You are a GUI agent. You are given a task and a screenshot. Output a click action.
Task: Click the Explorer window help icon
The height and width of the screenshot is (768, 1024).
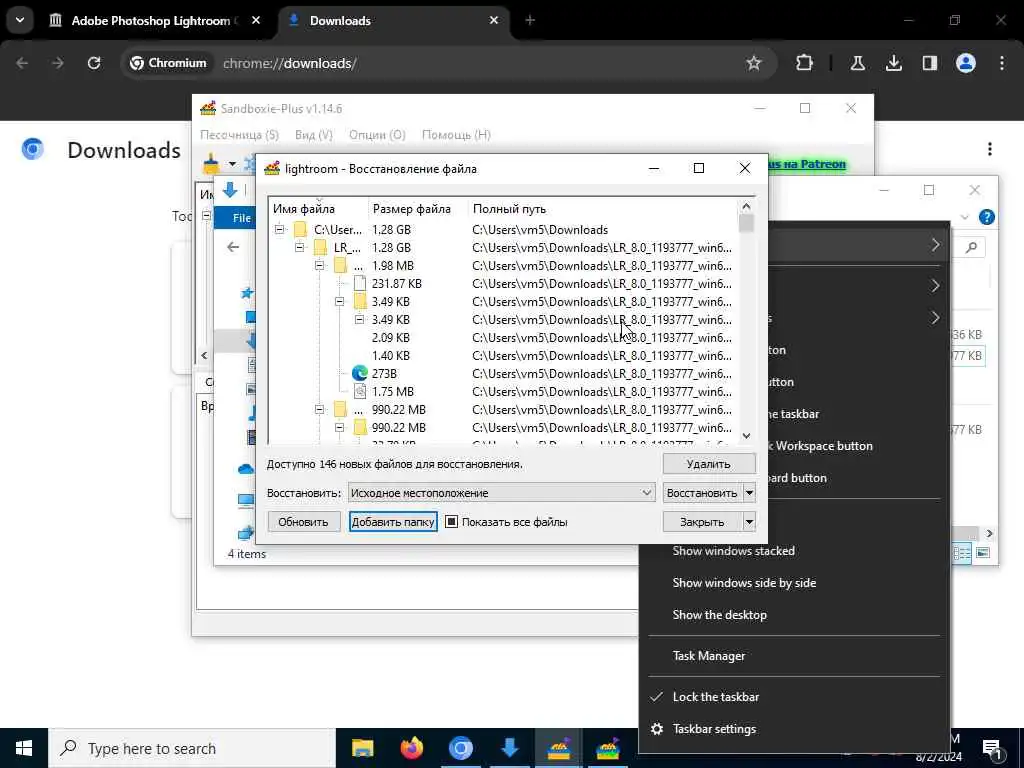point(987,217)
